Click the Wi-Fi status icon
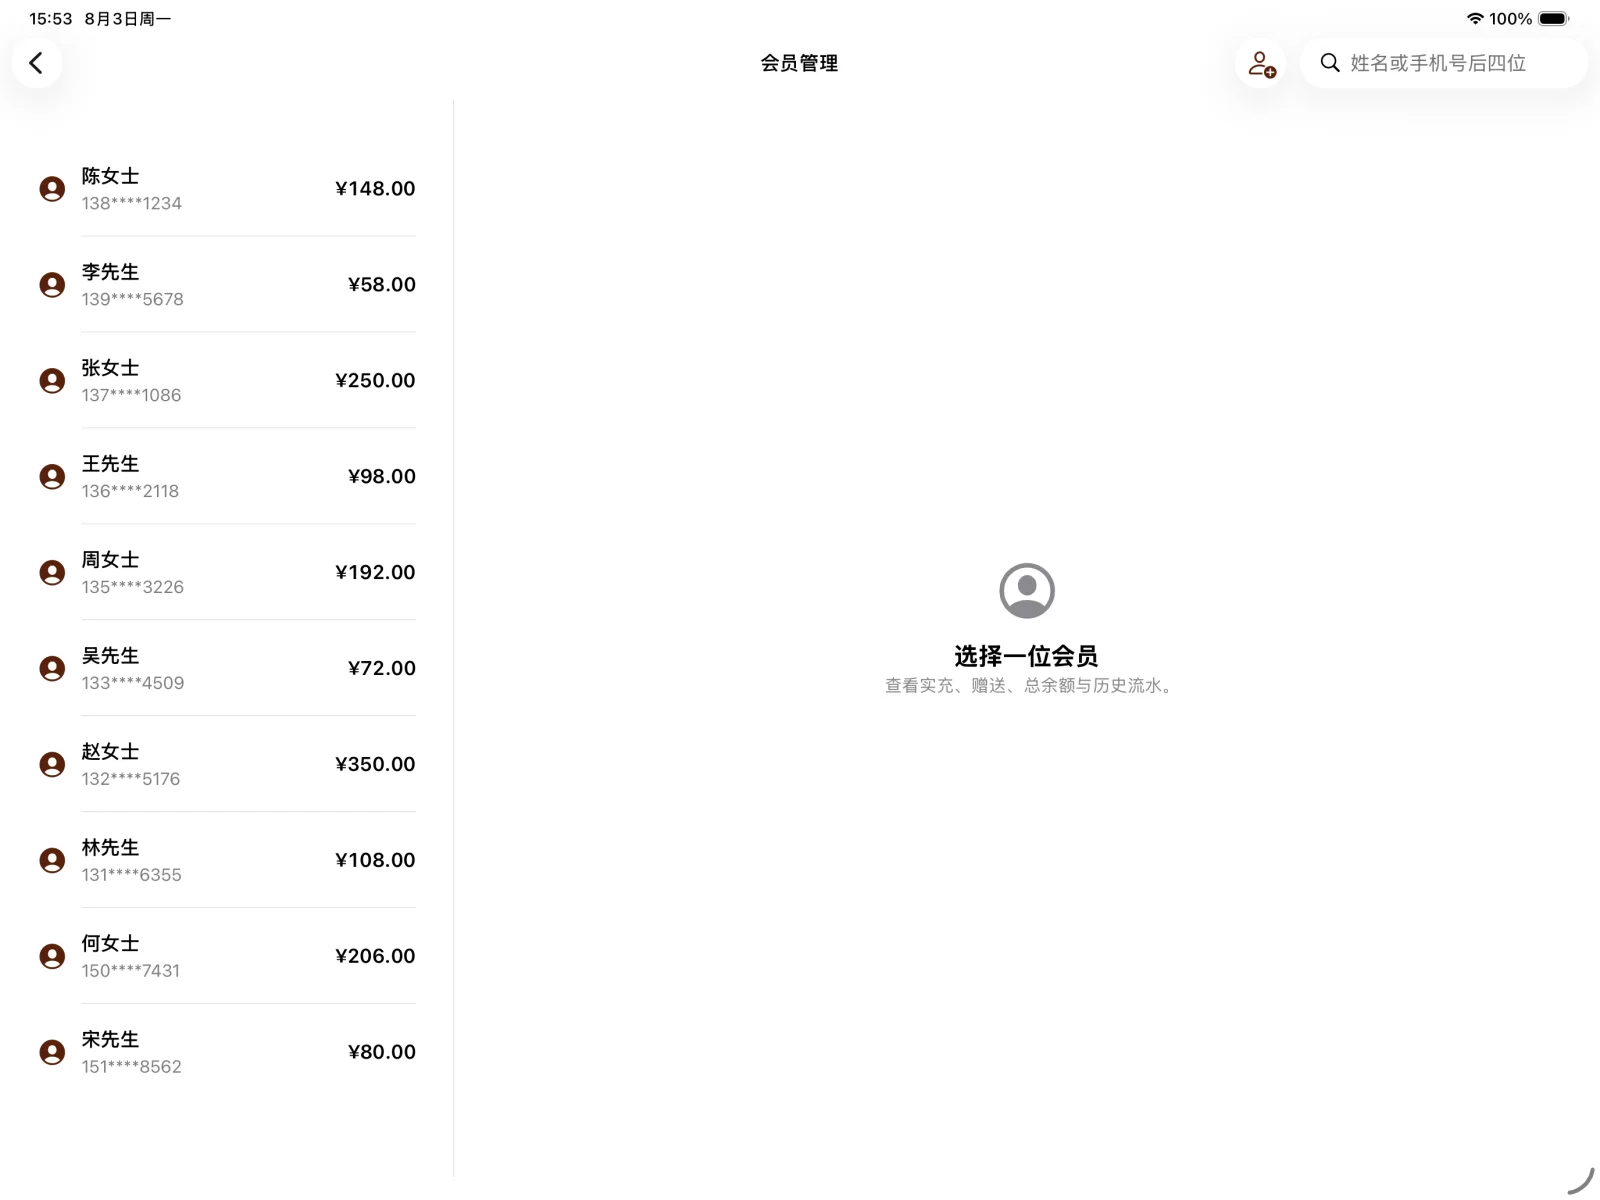This screenshot has width=1600, height=1200. click(x=1475, y=19)
